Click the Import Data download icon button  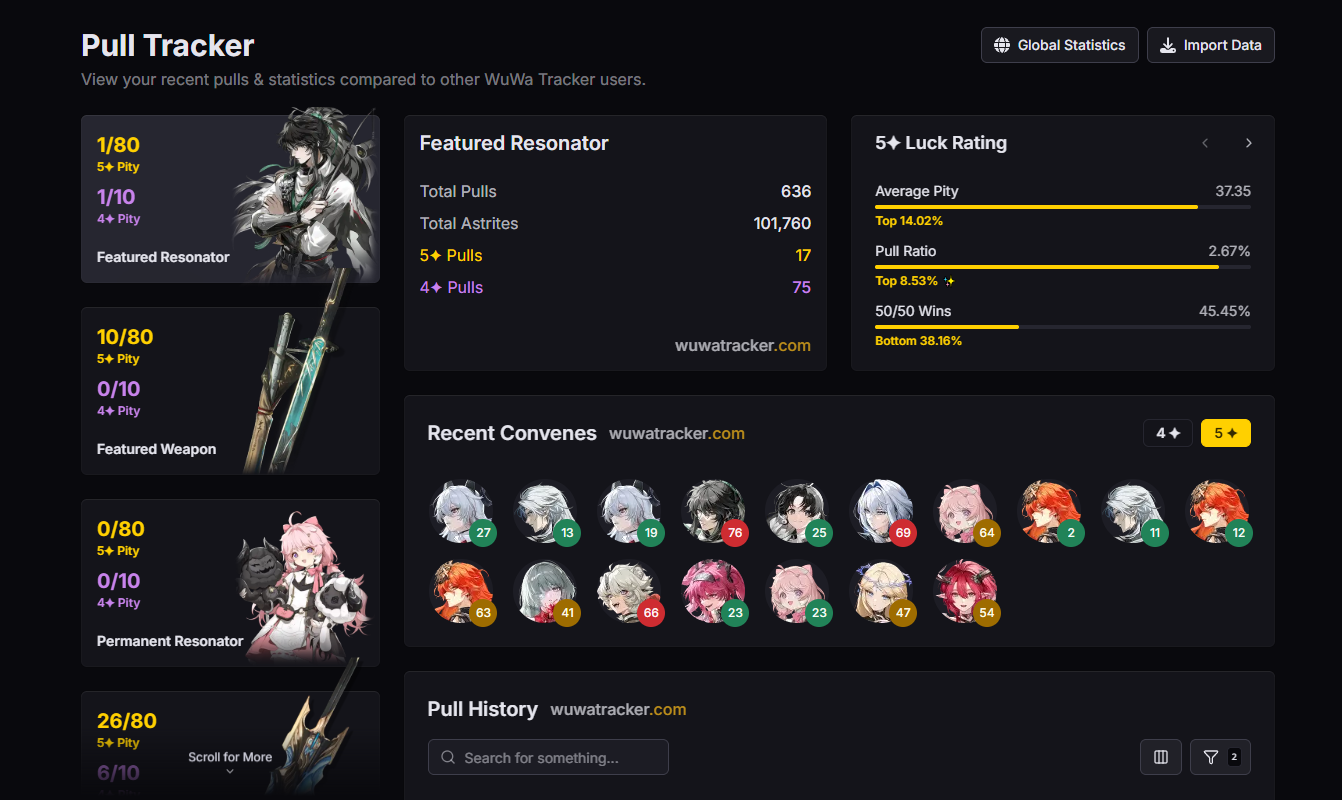tap(1211, 45)
